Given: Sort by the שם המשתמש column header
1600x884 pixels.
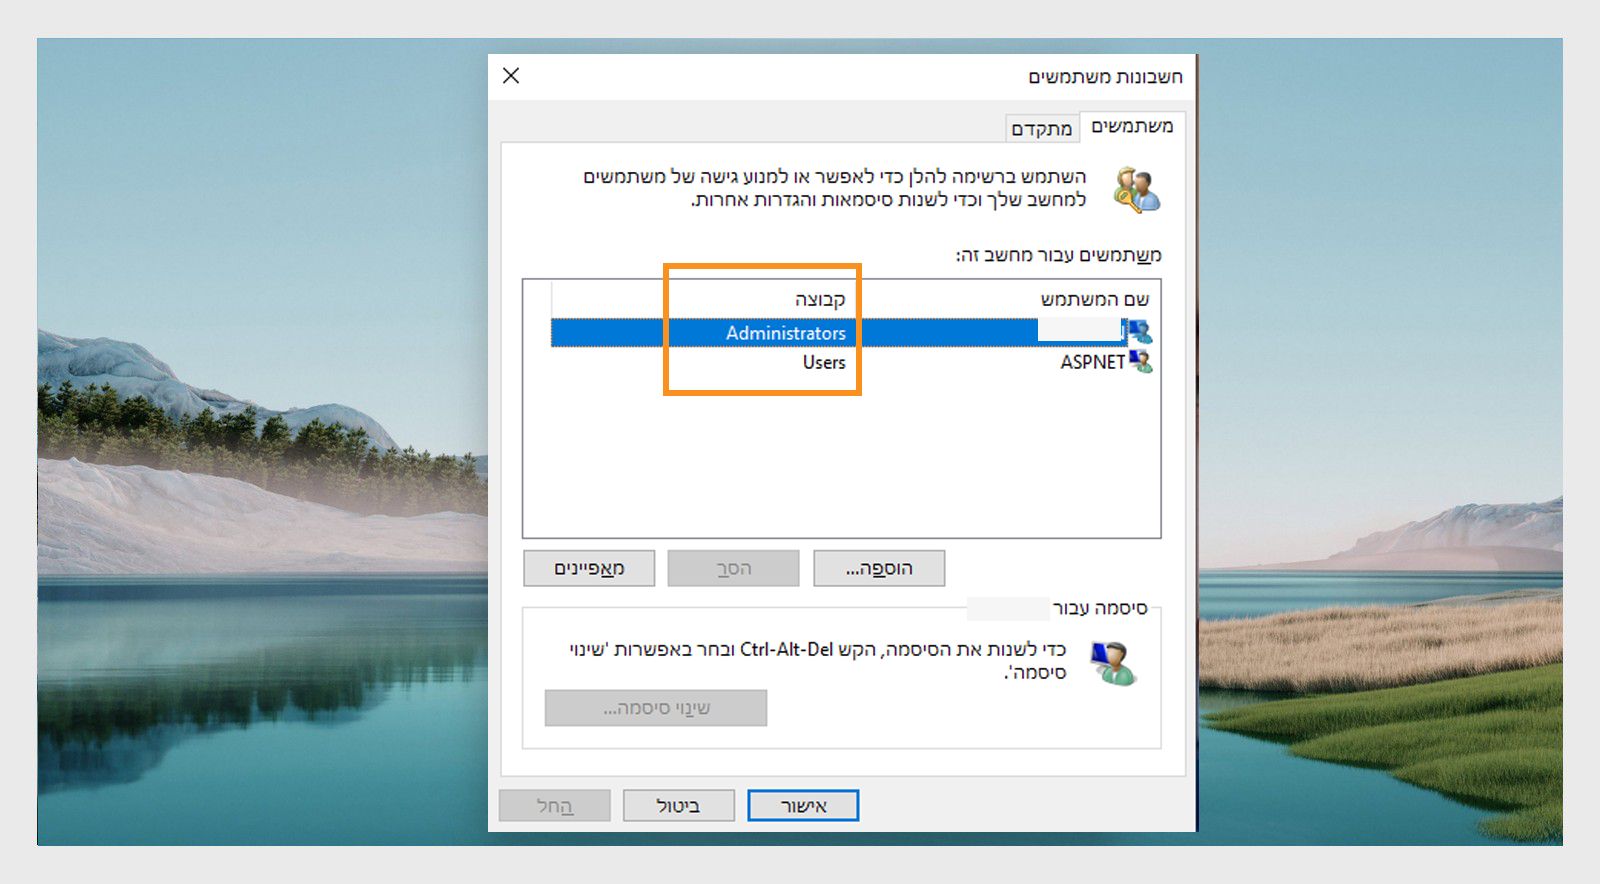Looking at the screenshot, I should click(1095, 299).
